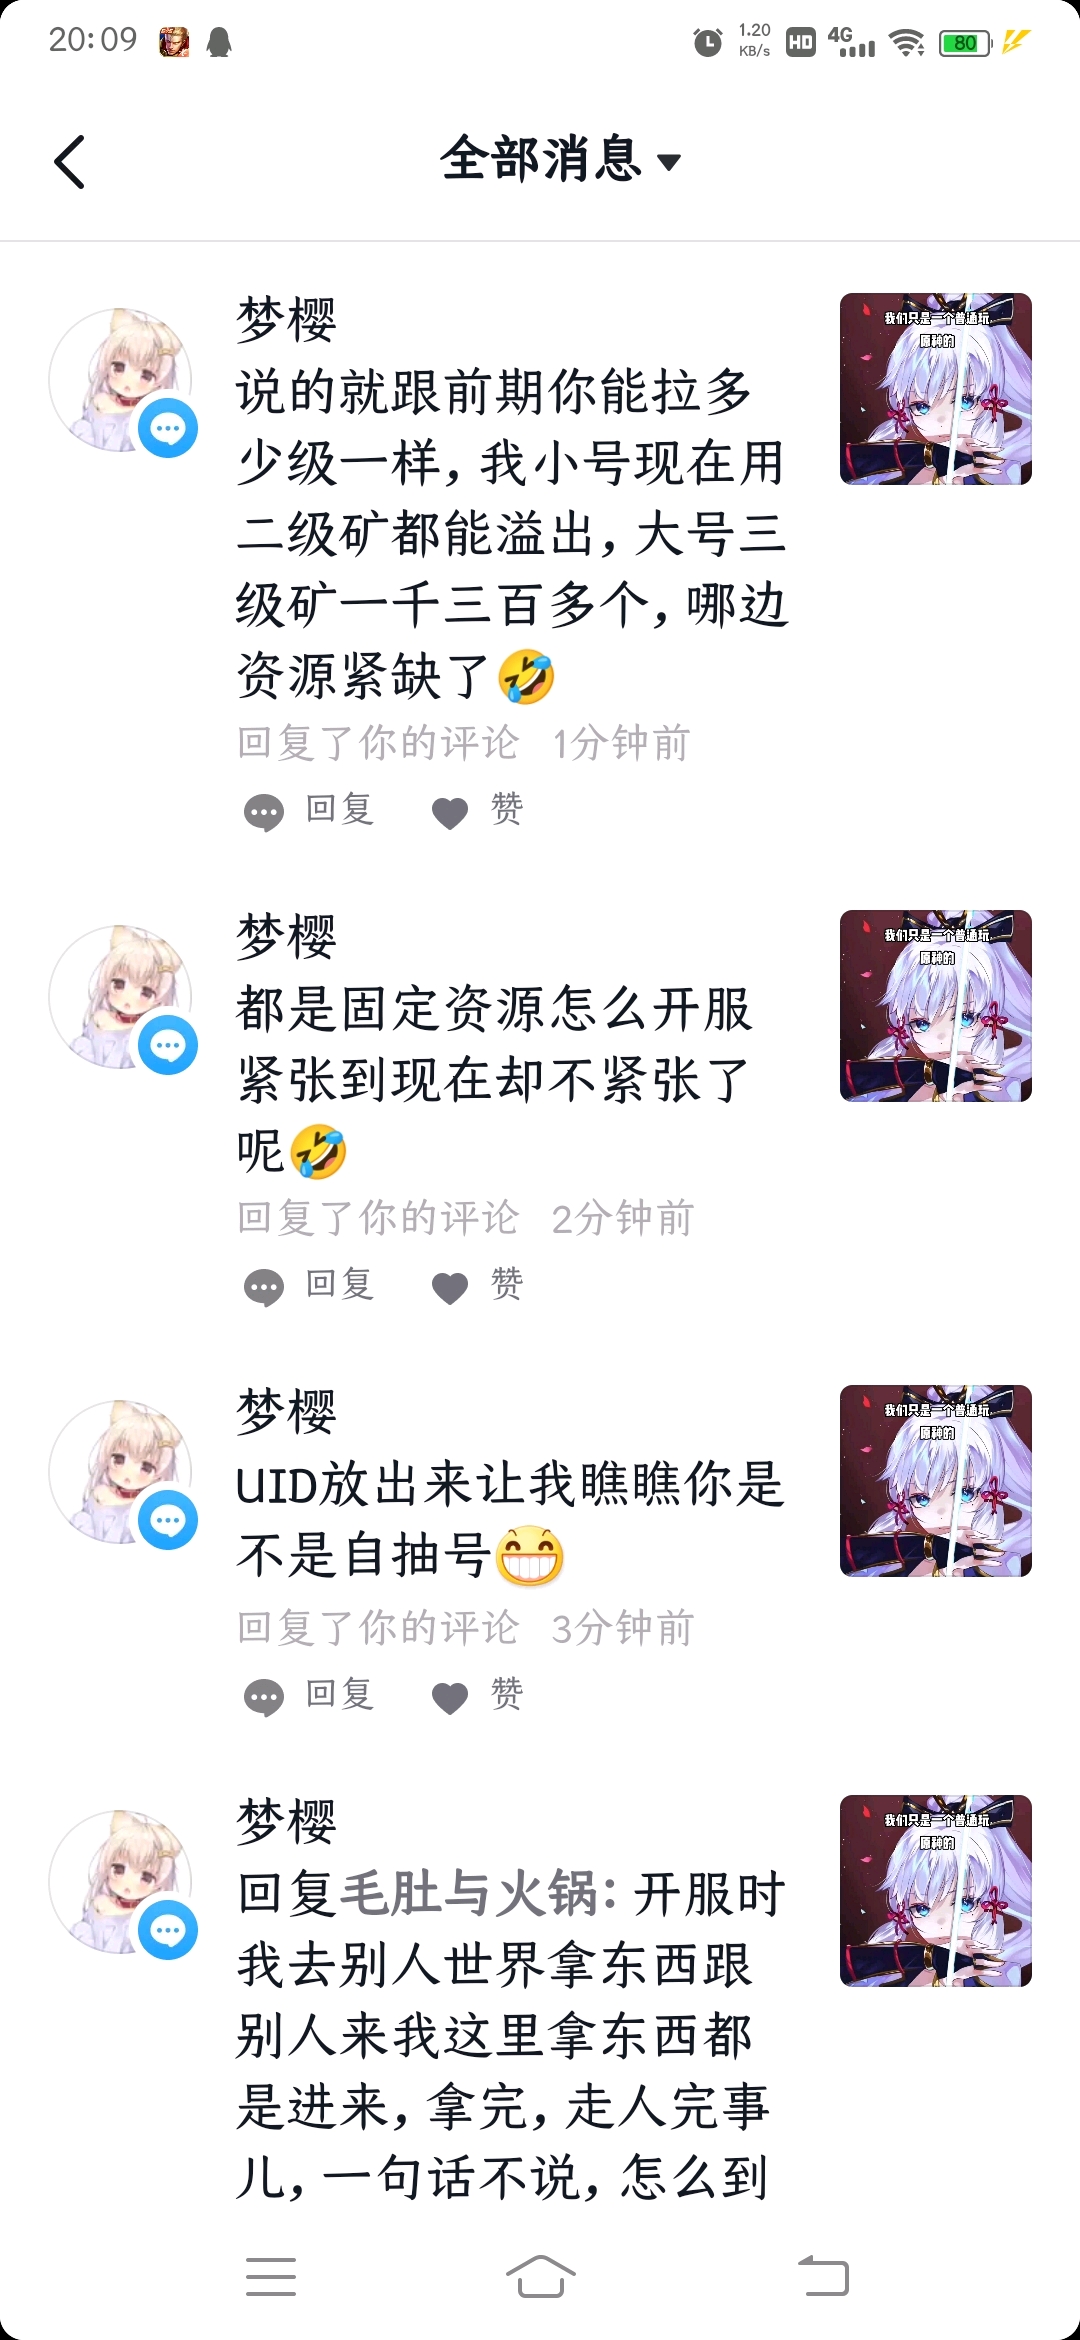The height and width of the screenshot is (2340, 1080).
Task: Toggle the heart 赞 on the 2分钟前 comment
Action: (450, 1288)
